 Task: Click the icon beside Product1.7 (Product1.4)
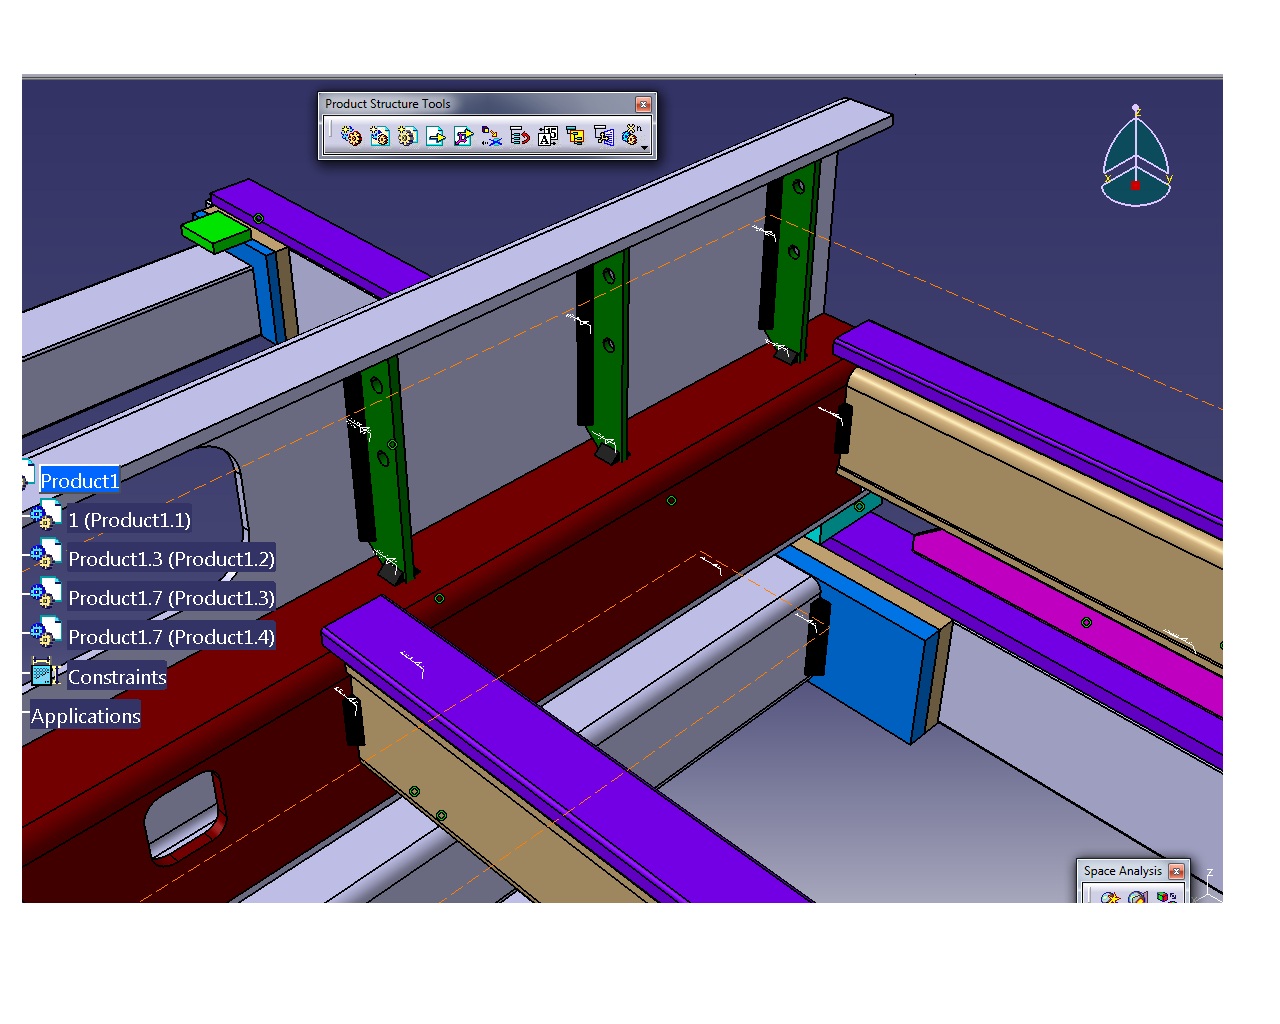click(x=45, y=633)
